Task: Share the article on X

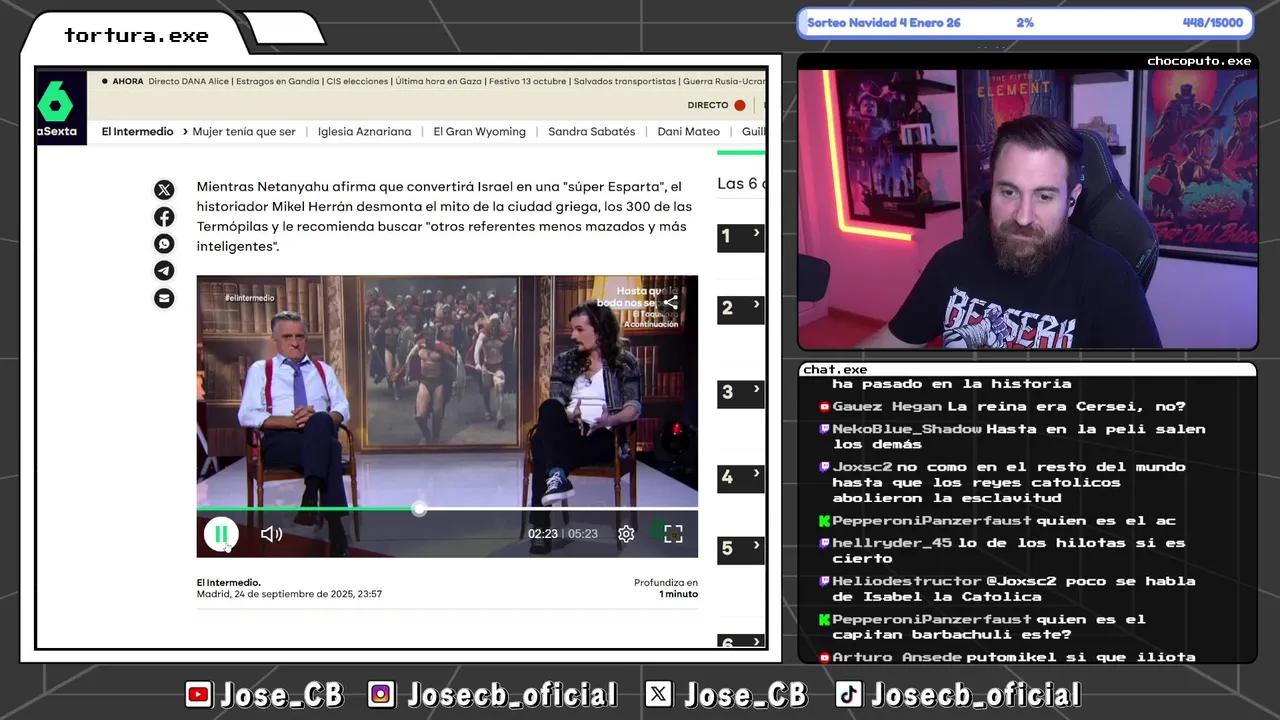Action: (164, 190)
